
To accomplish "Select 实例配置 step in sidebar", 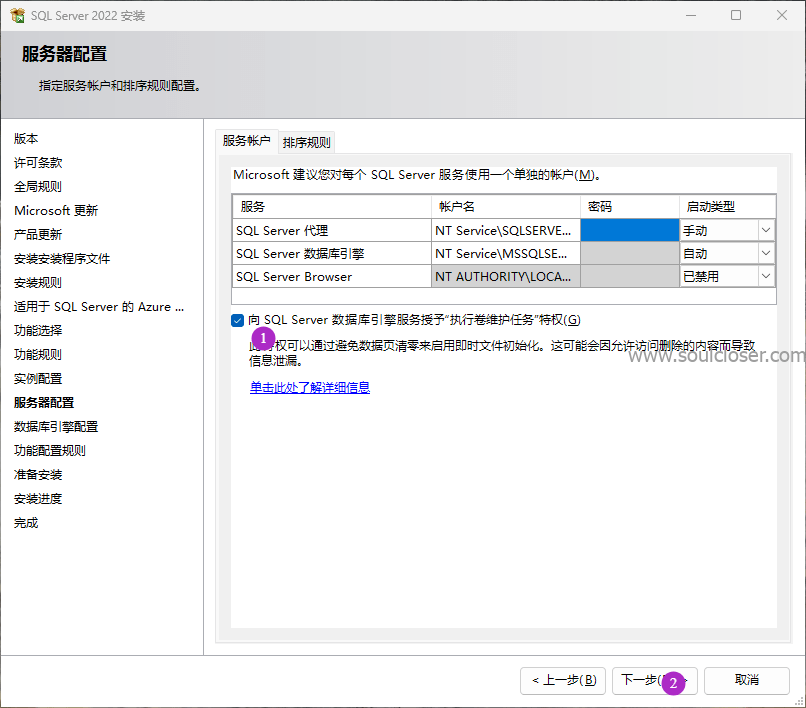I will 38,379.
